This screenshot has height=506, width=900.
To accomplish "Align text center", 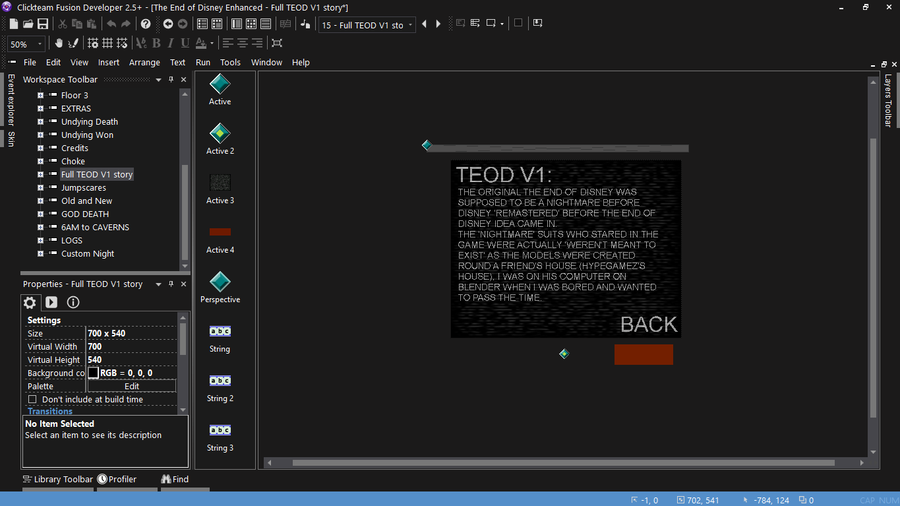I will tap(243, 43).
